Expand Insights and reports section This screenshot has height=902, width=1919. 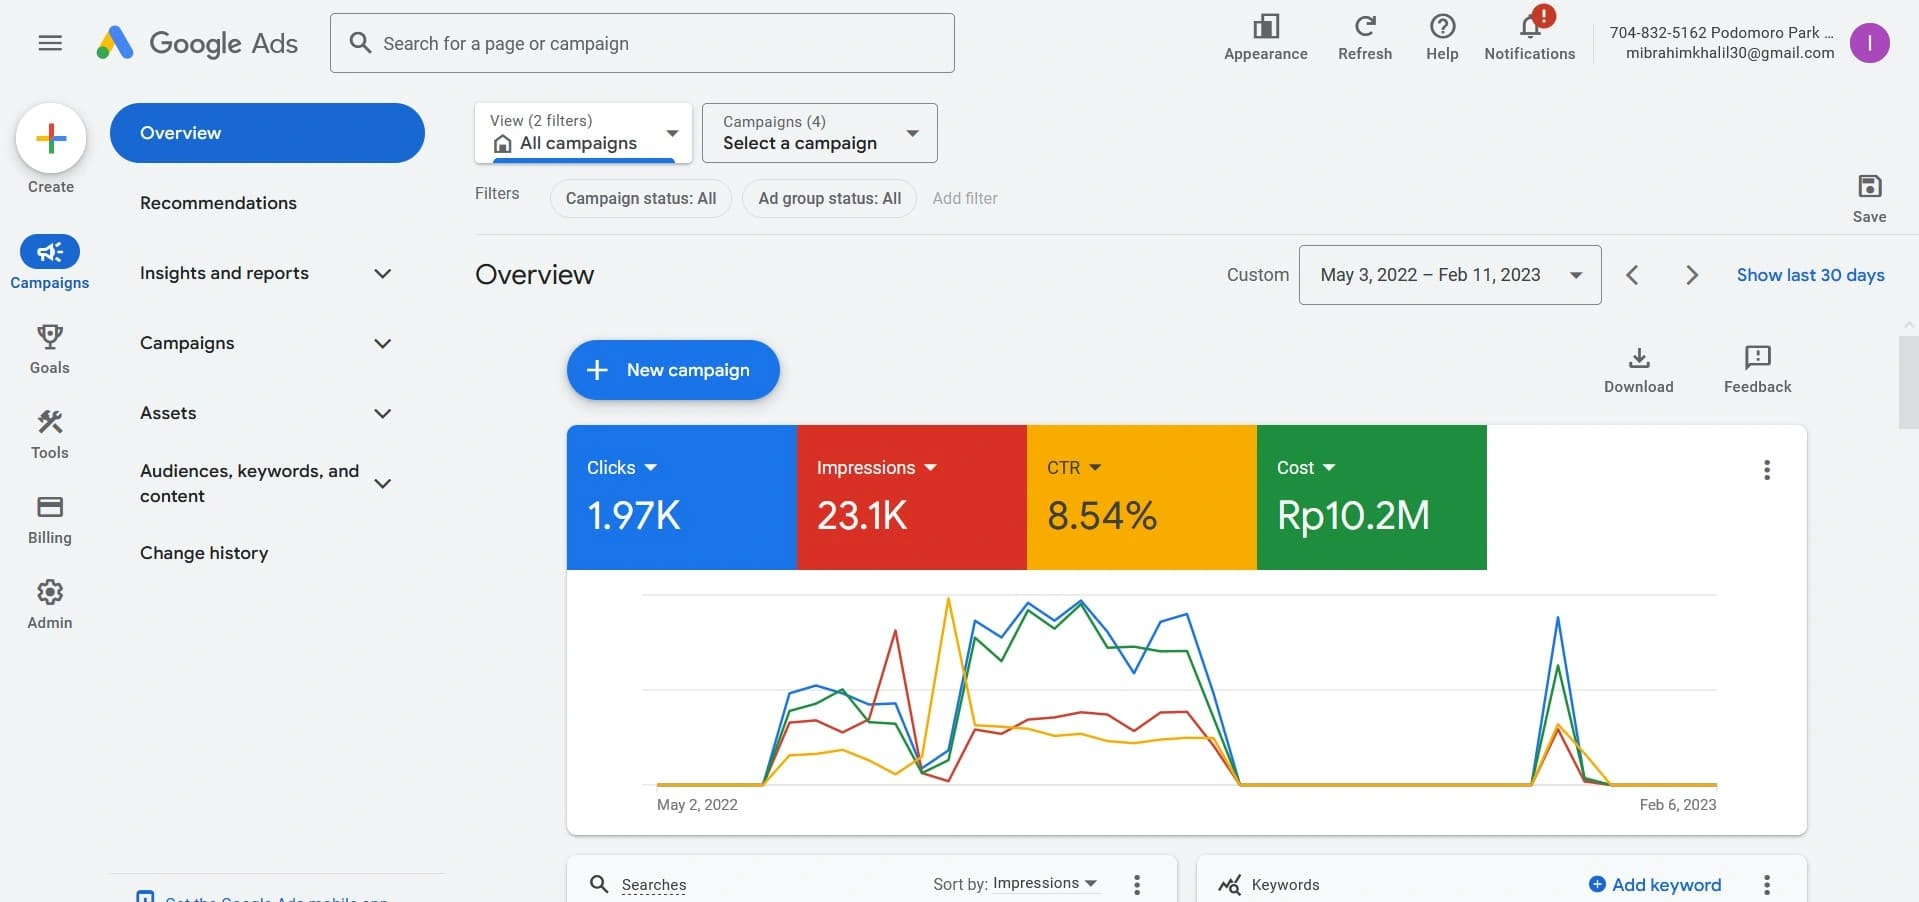click(x=382, y=273)
